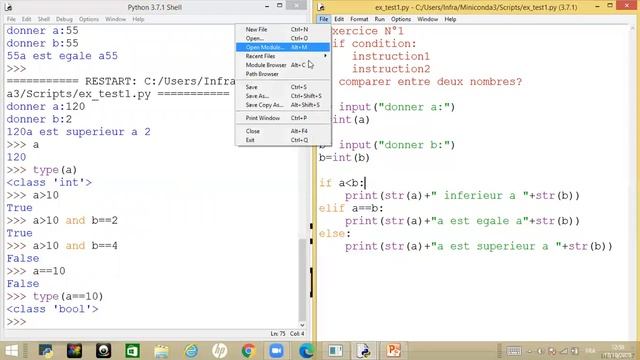Switch to Zoom in the taskbar

pos(277,351)
